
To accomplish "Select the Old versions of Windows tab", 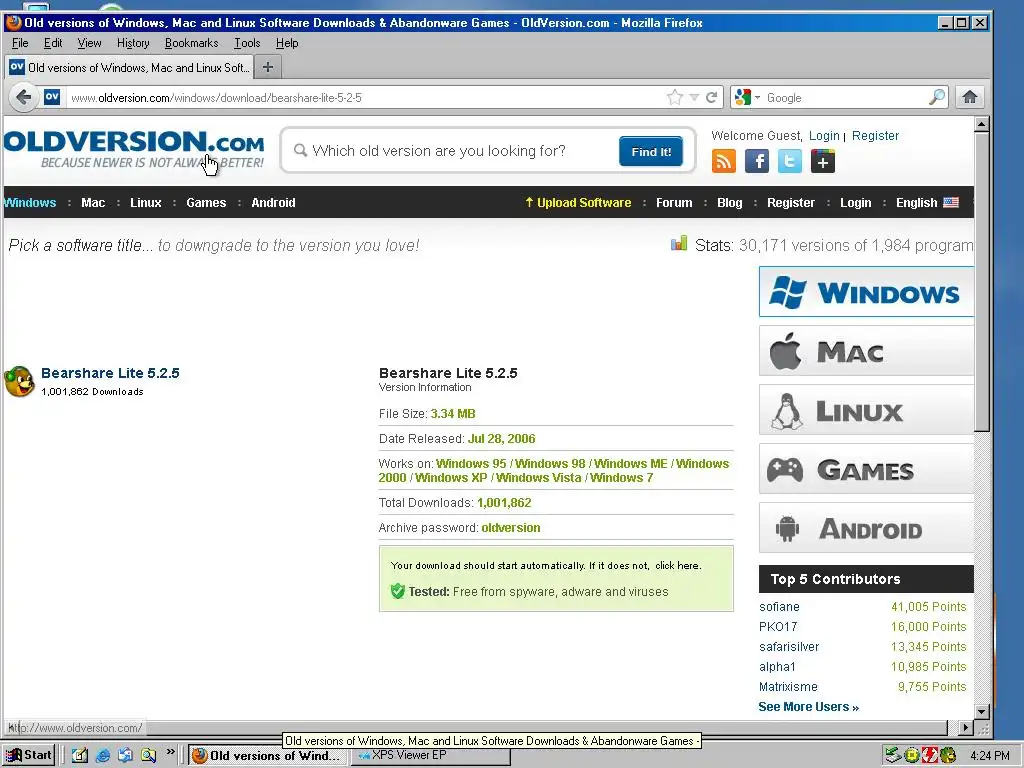I will (129, 67).
